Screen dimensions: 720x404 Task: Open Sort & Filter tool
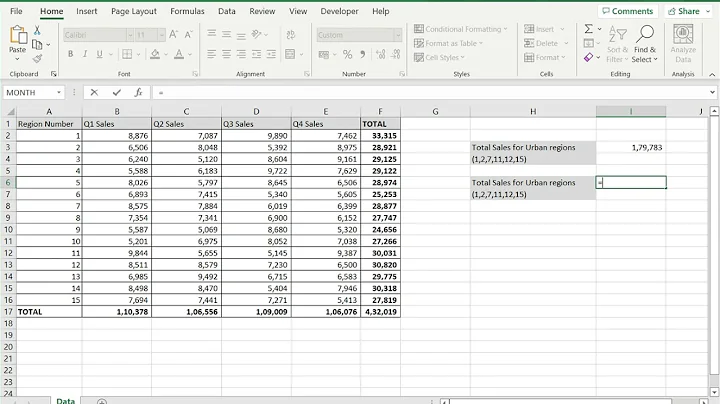coord(617,44)
